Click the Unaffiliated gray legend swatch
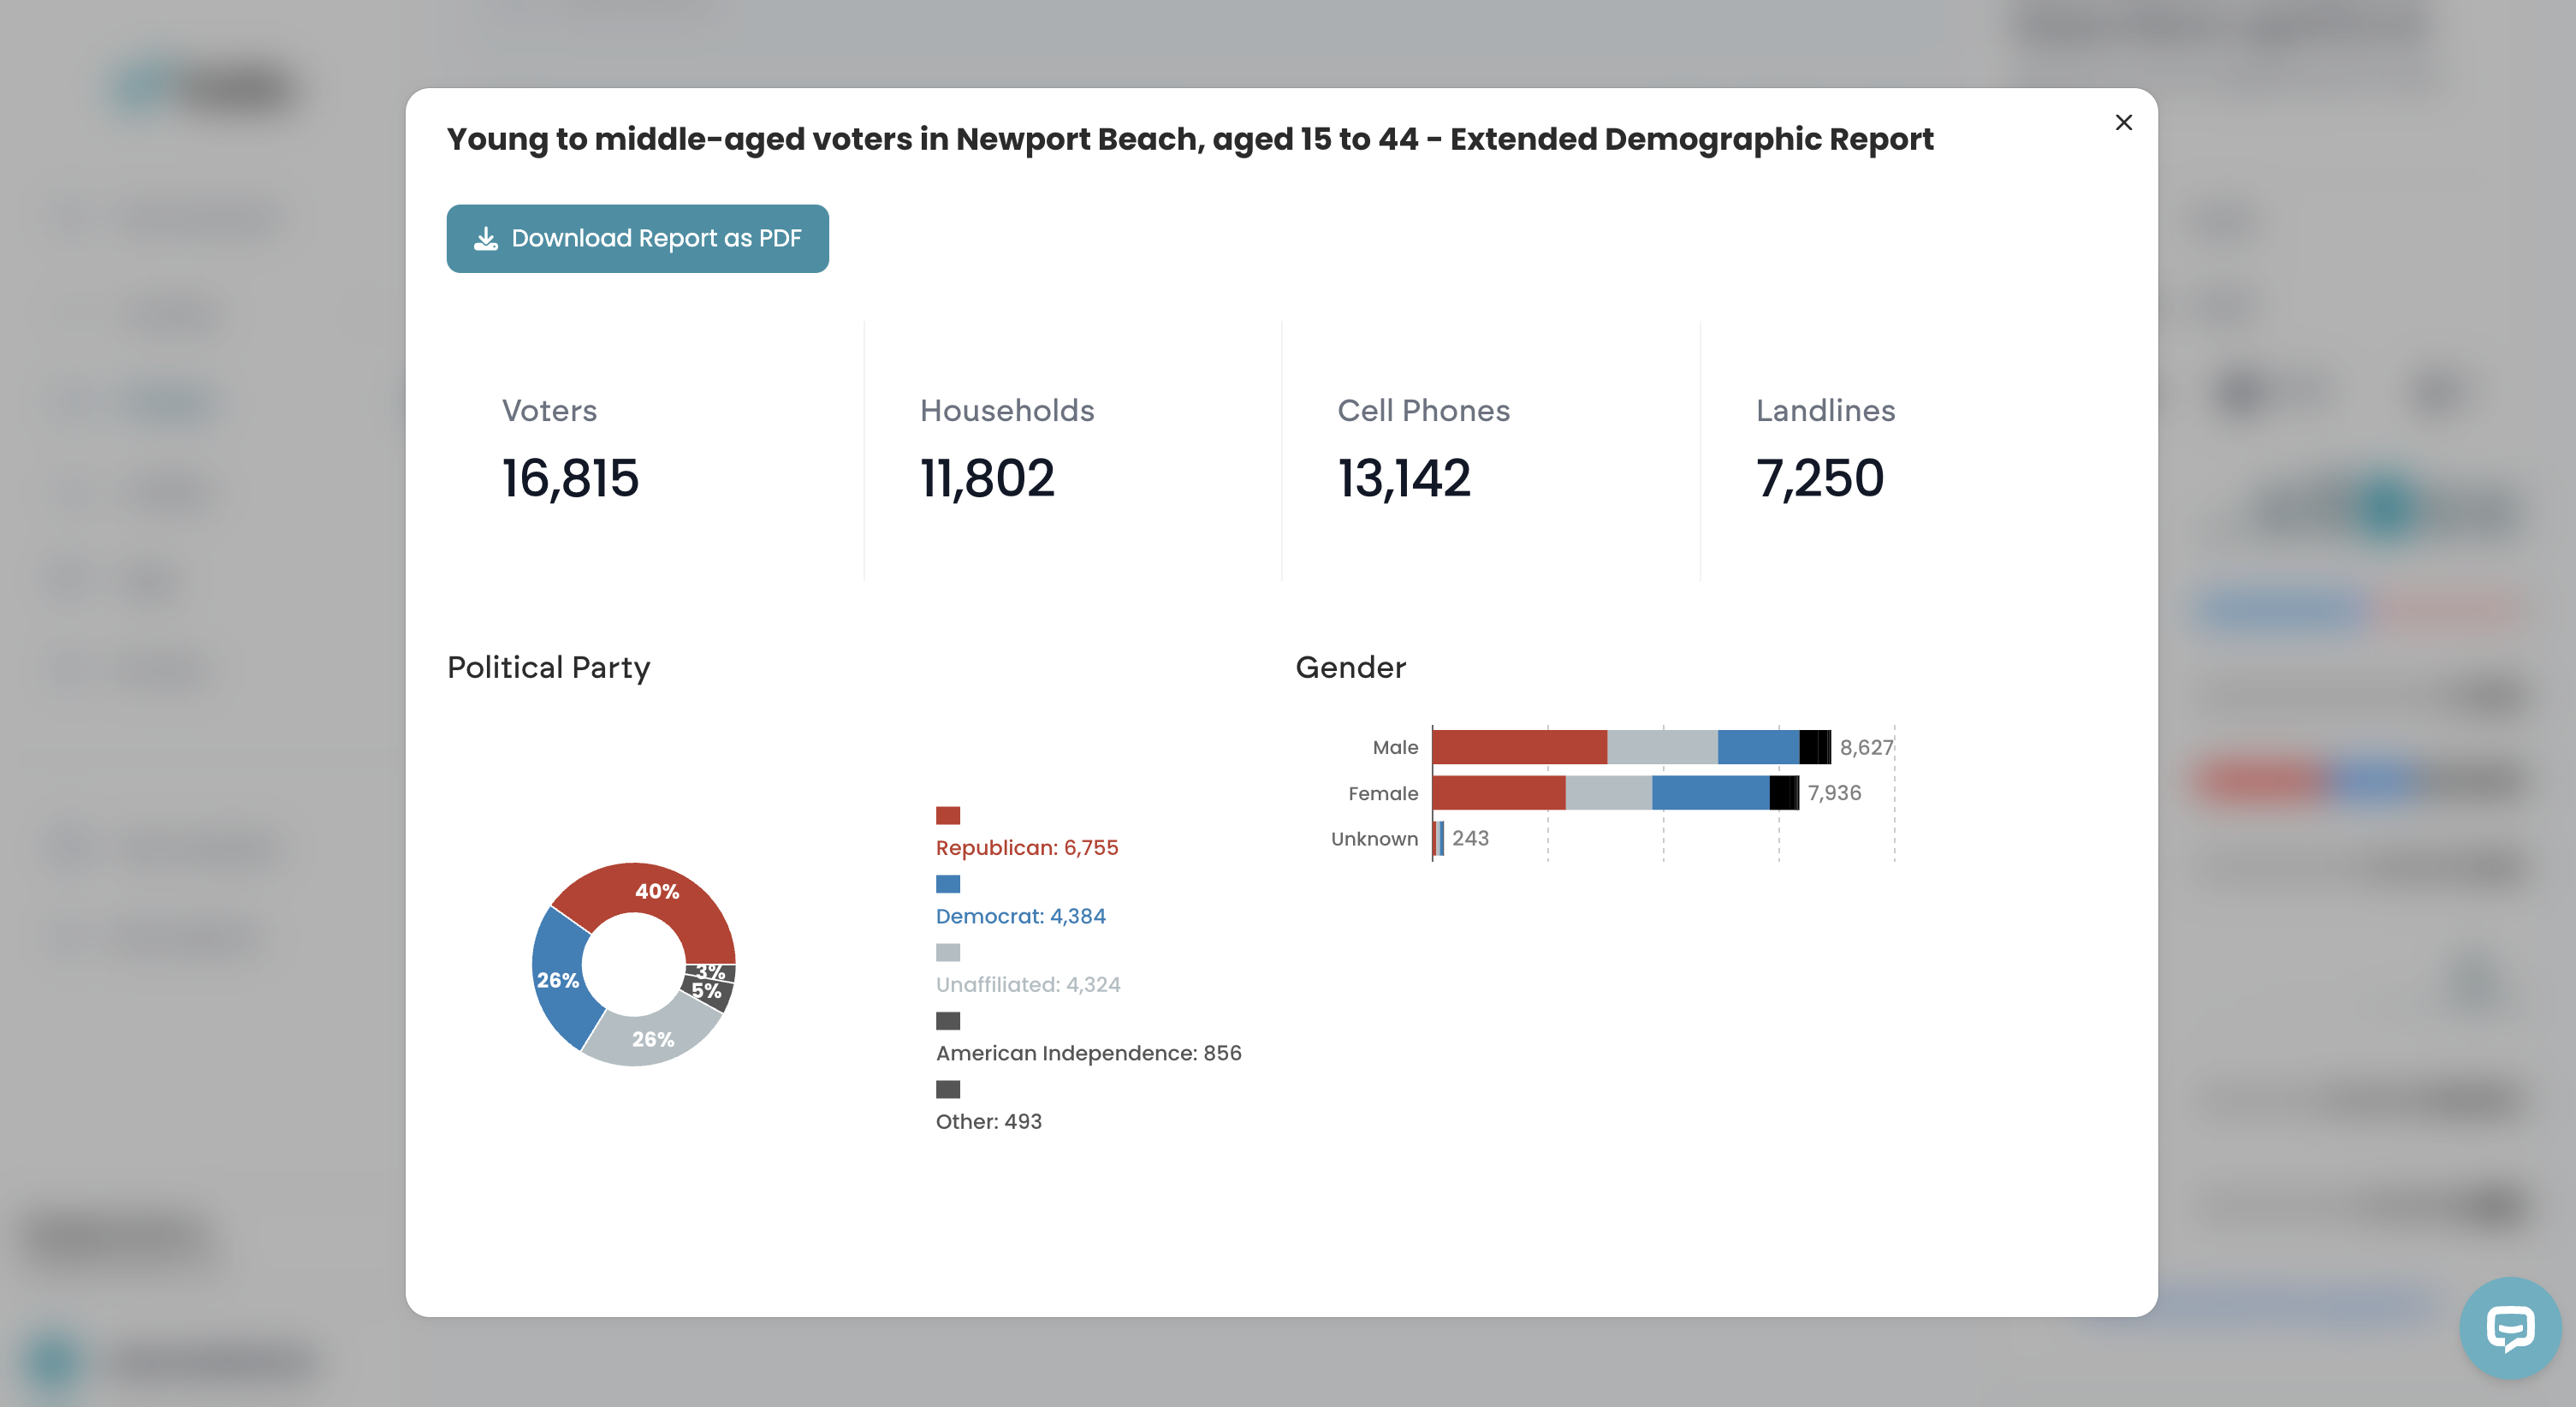 click(x=947, y=952)
